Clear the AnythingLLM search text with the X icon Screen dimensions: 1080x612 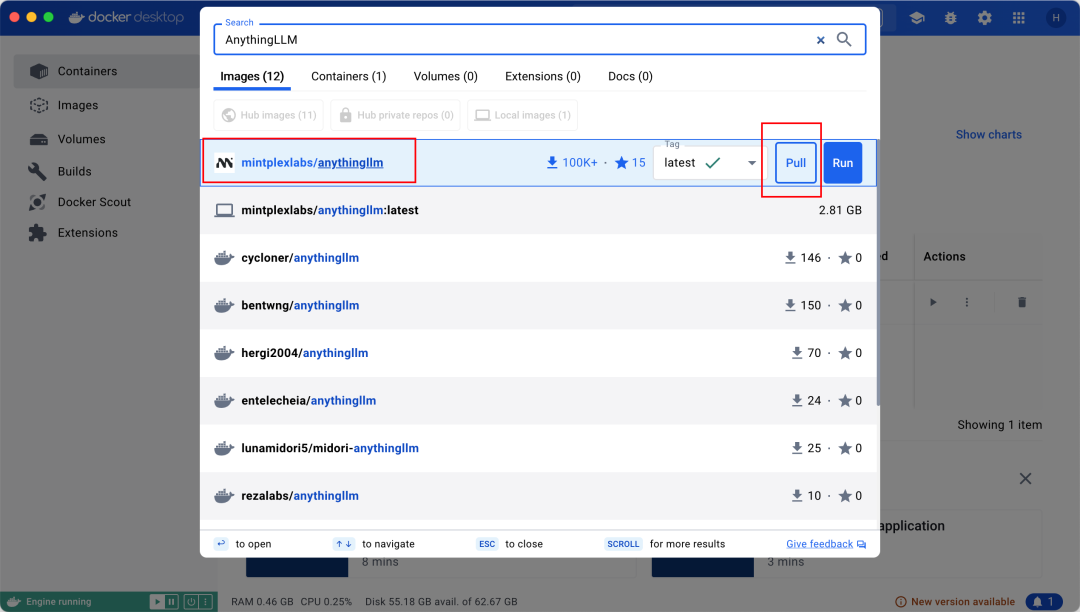point(820,40)
